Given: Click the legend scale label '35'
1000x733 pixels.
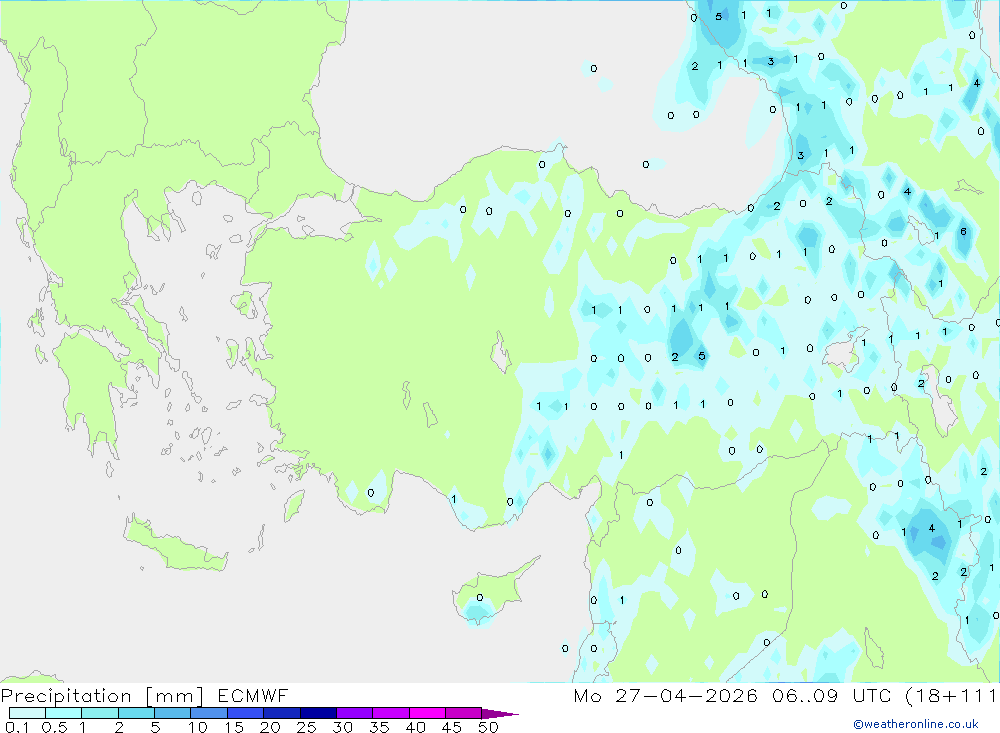Looking at the screenshot, I should click(x=379, y=727).
